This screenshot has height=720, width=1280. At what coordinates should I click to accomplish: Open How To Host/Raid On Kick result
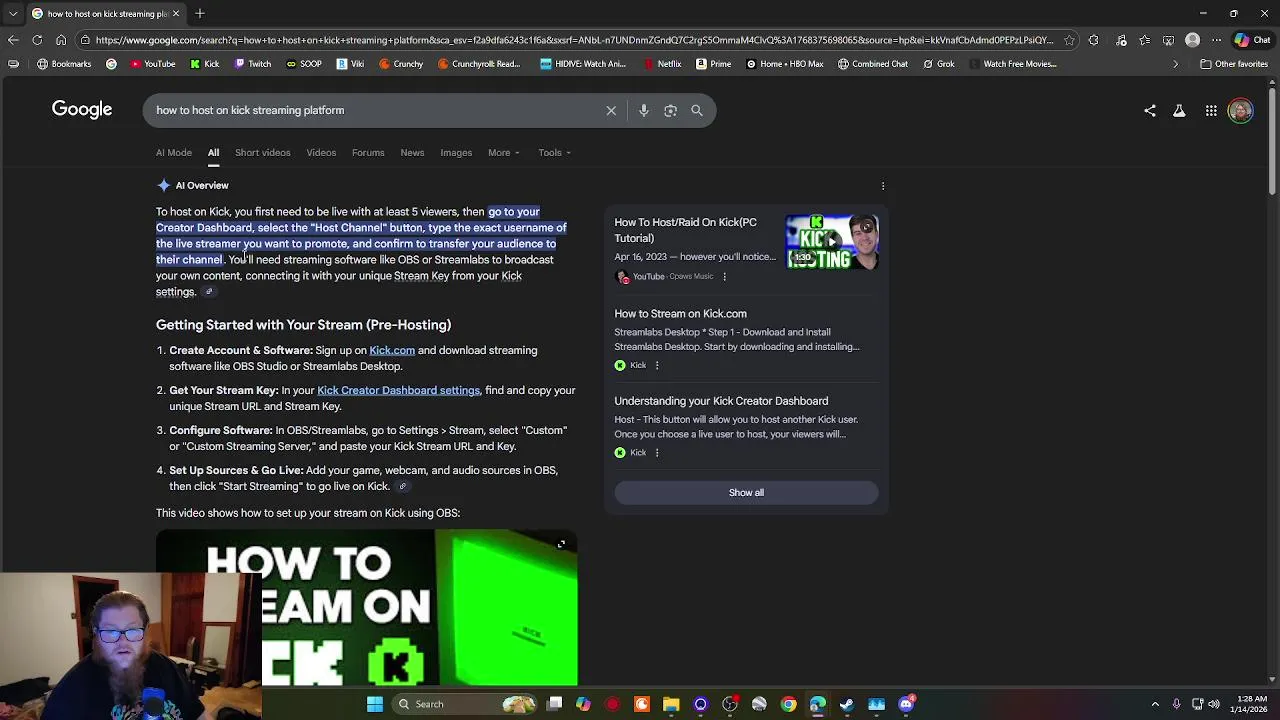click(686, 231)
